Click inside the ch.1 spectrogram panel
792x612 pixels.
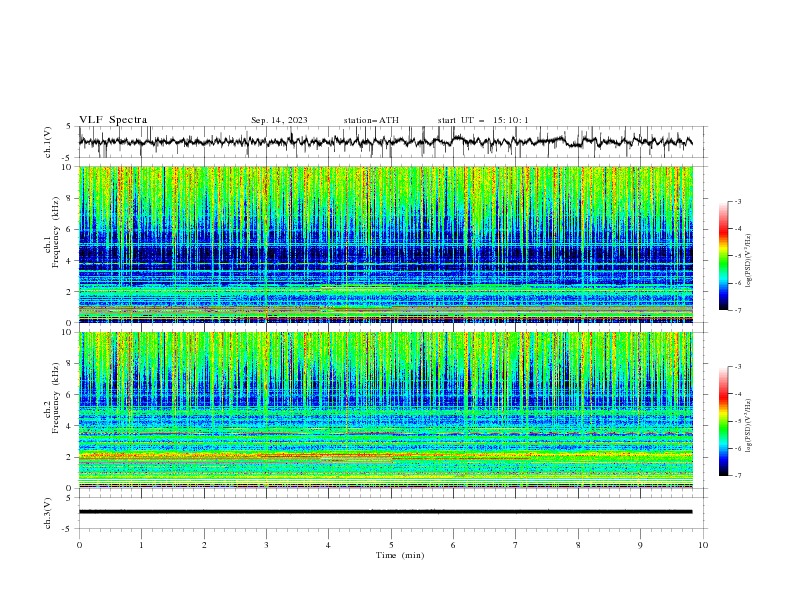(386, 244)
